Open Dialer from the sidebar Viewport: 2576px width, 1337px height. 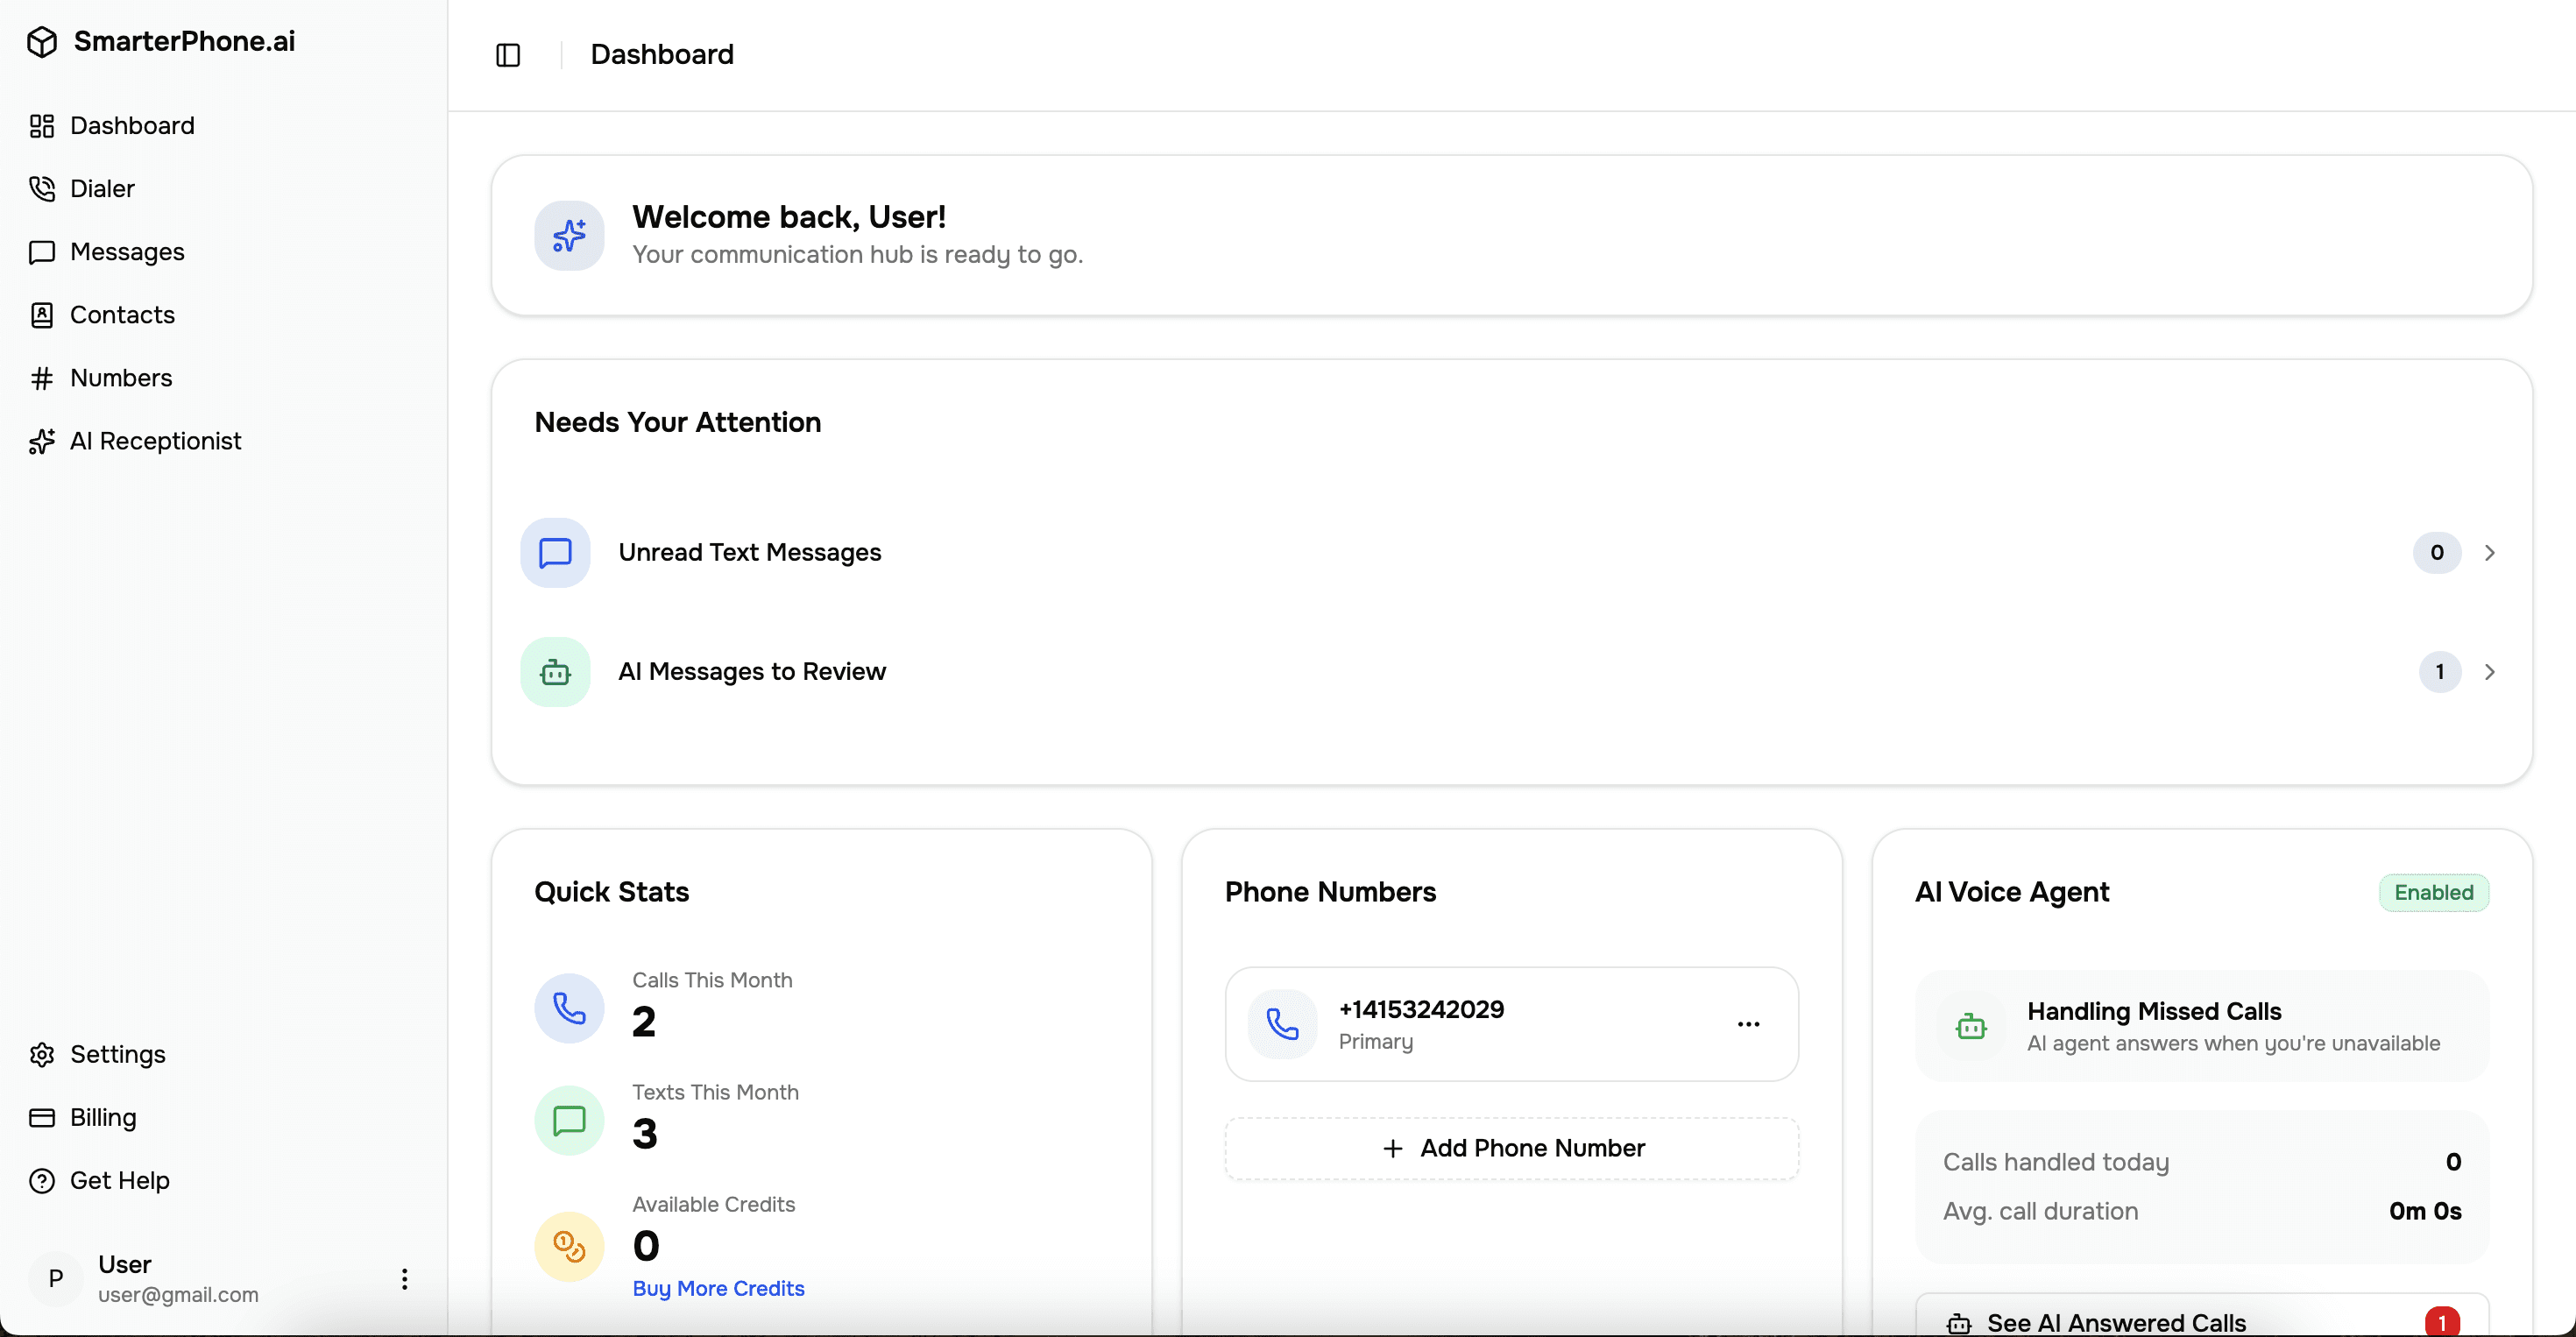(102, 189)
